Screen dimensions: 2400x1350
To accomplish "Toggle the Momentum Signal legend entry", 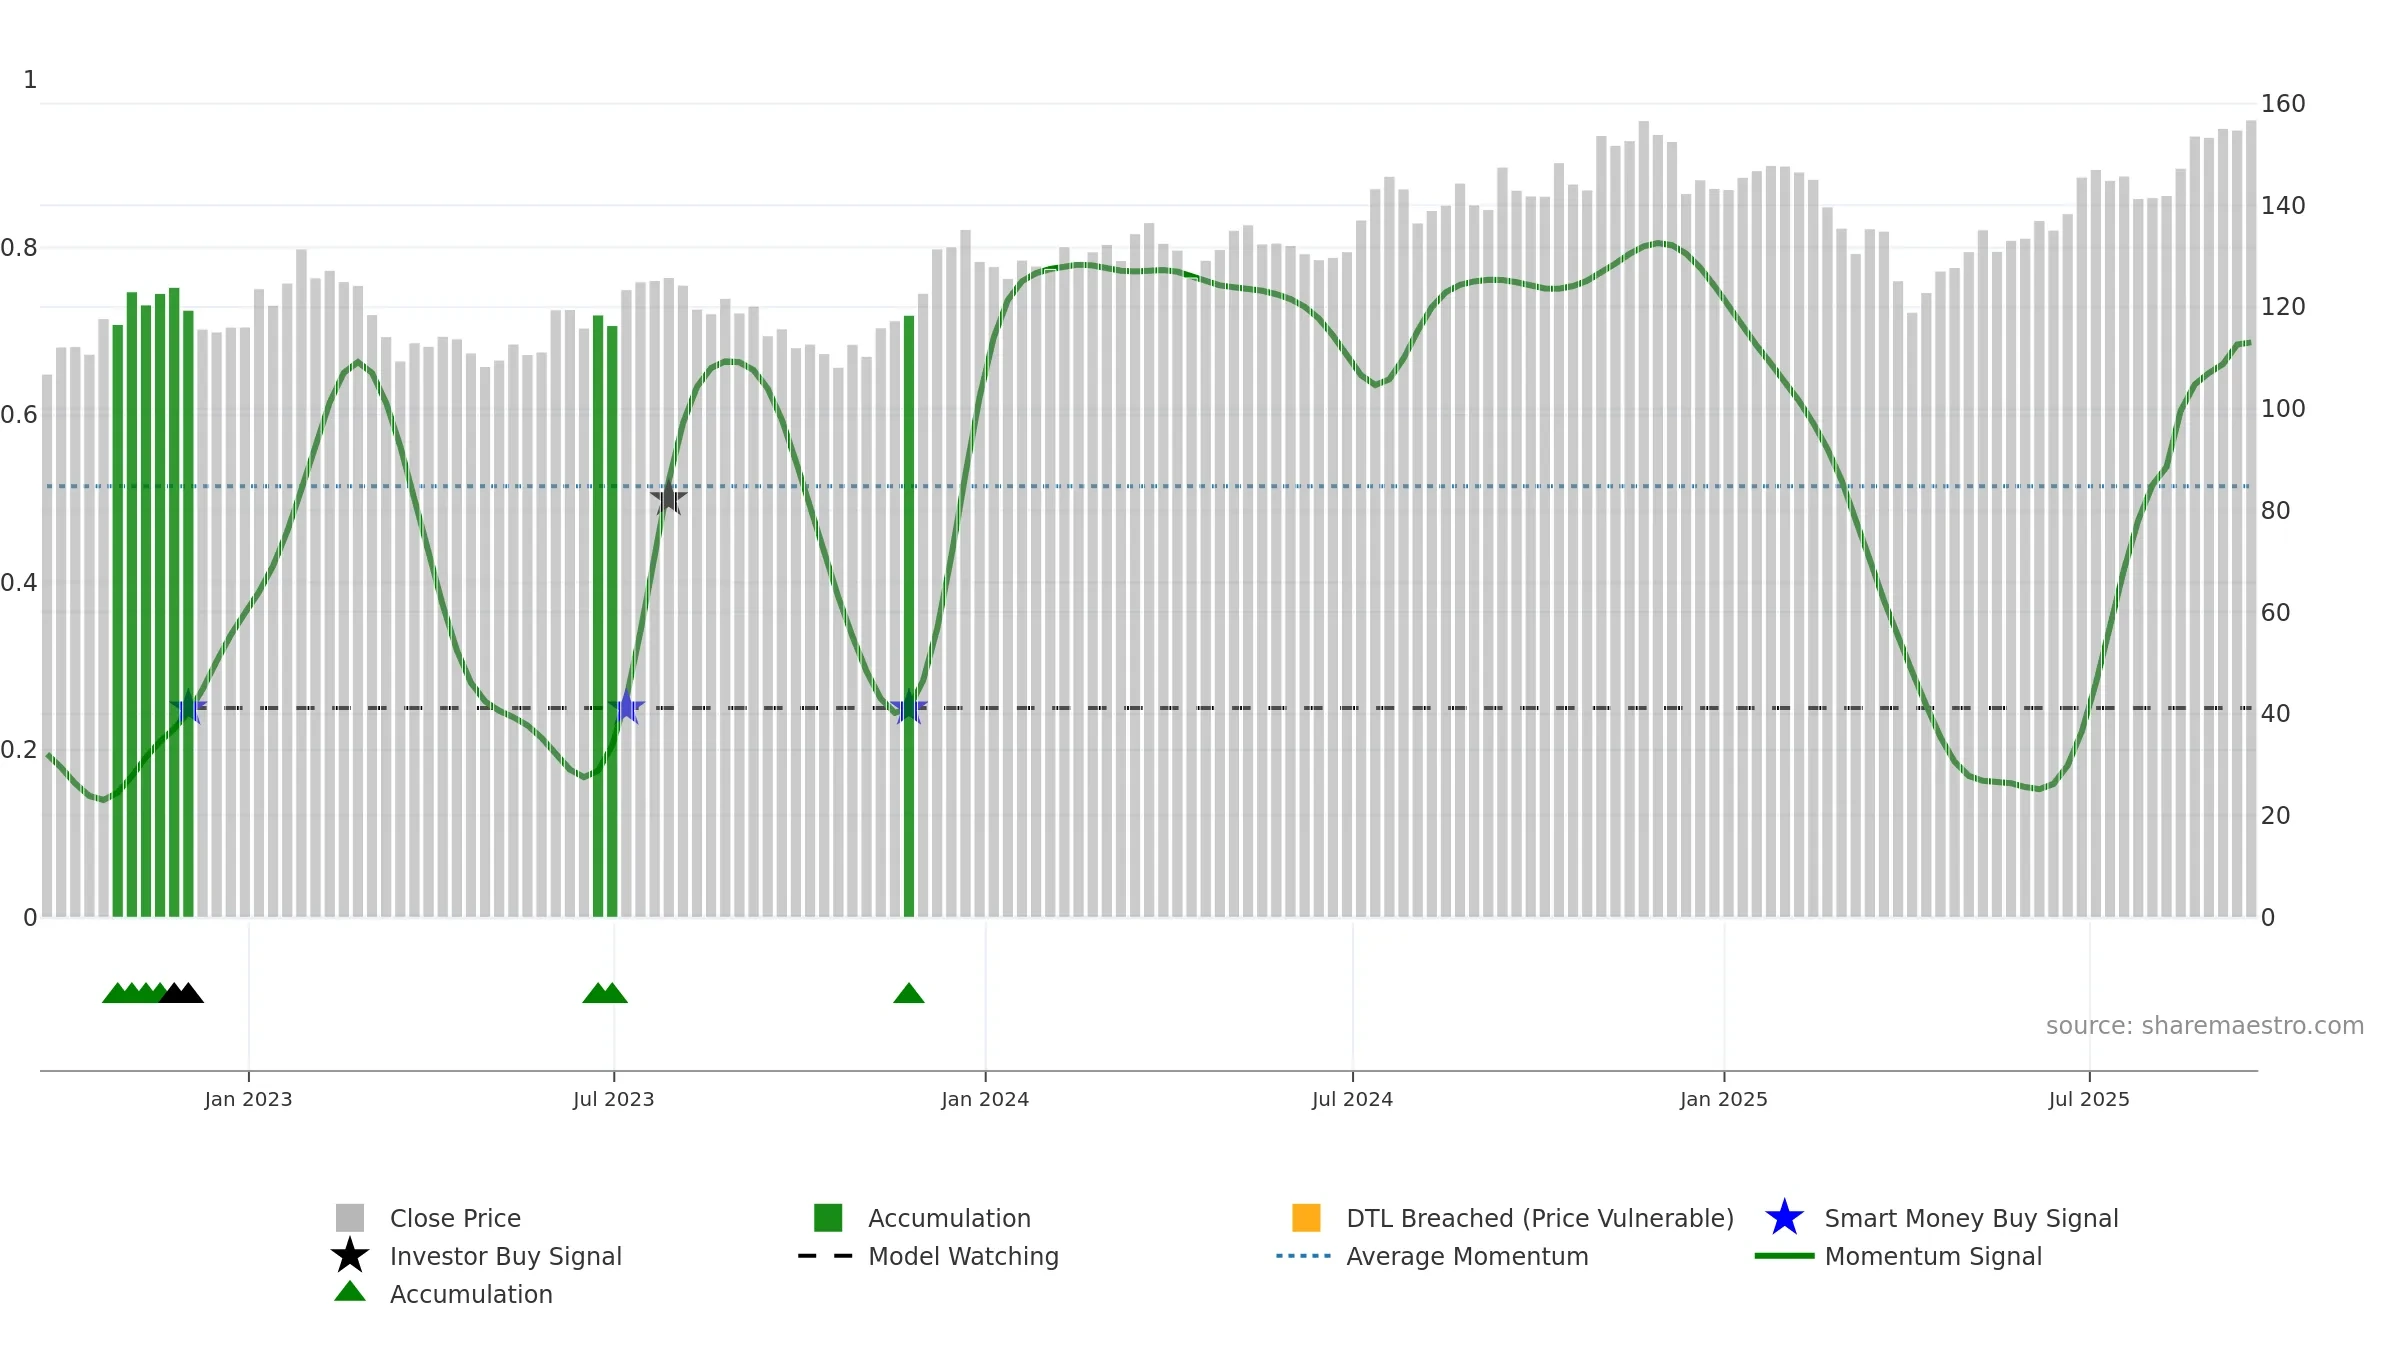I will click(1898, 1256).
